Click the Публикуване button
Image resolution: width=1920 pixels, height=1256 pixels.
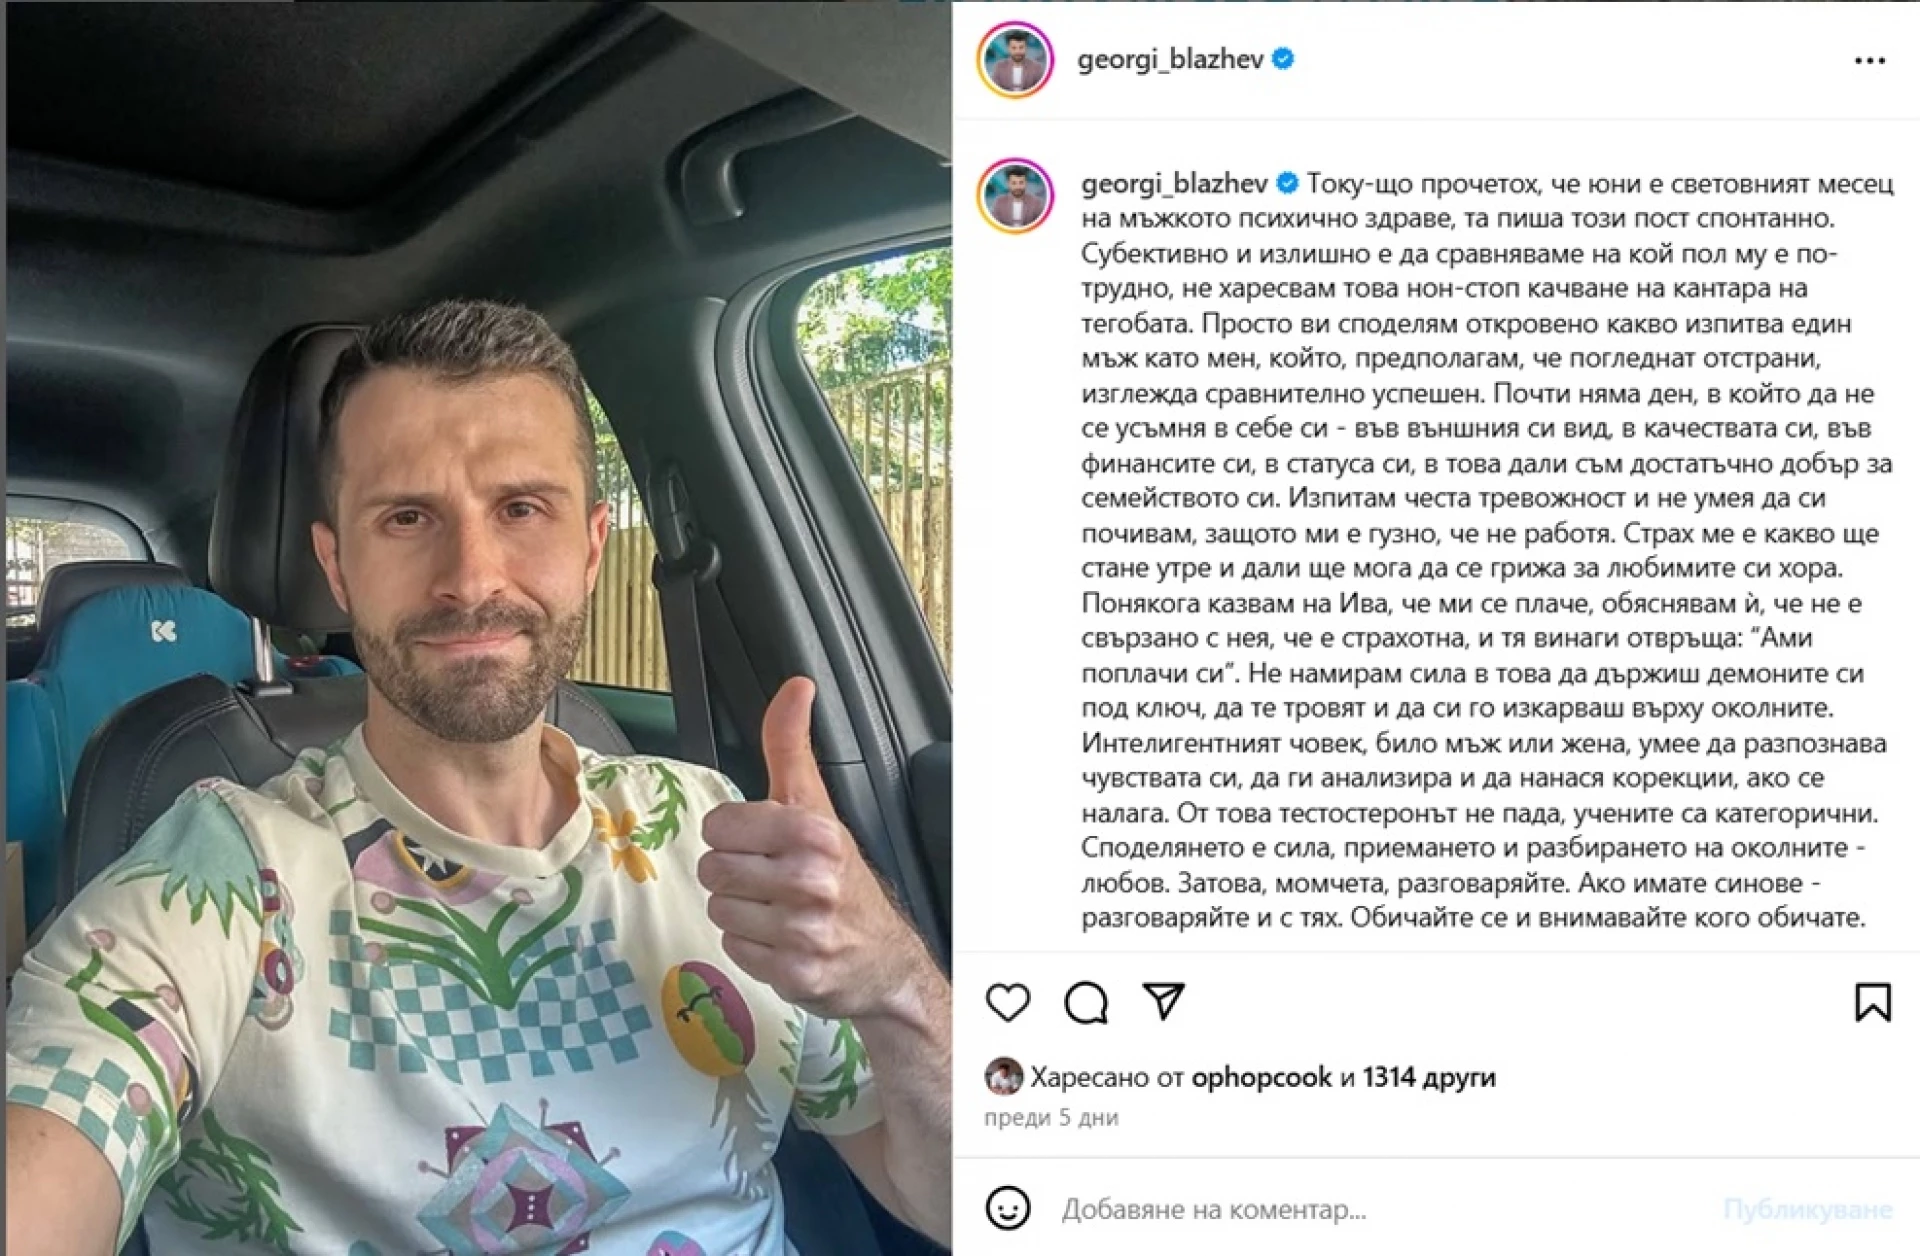(x=1807, y=1209)
